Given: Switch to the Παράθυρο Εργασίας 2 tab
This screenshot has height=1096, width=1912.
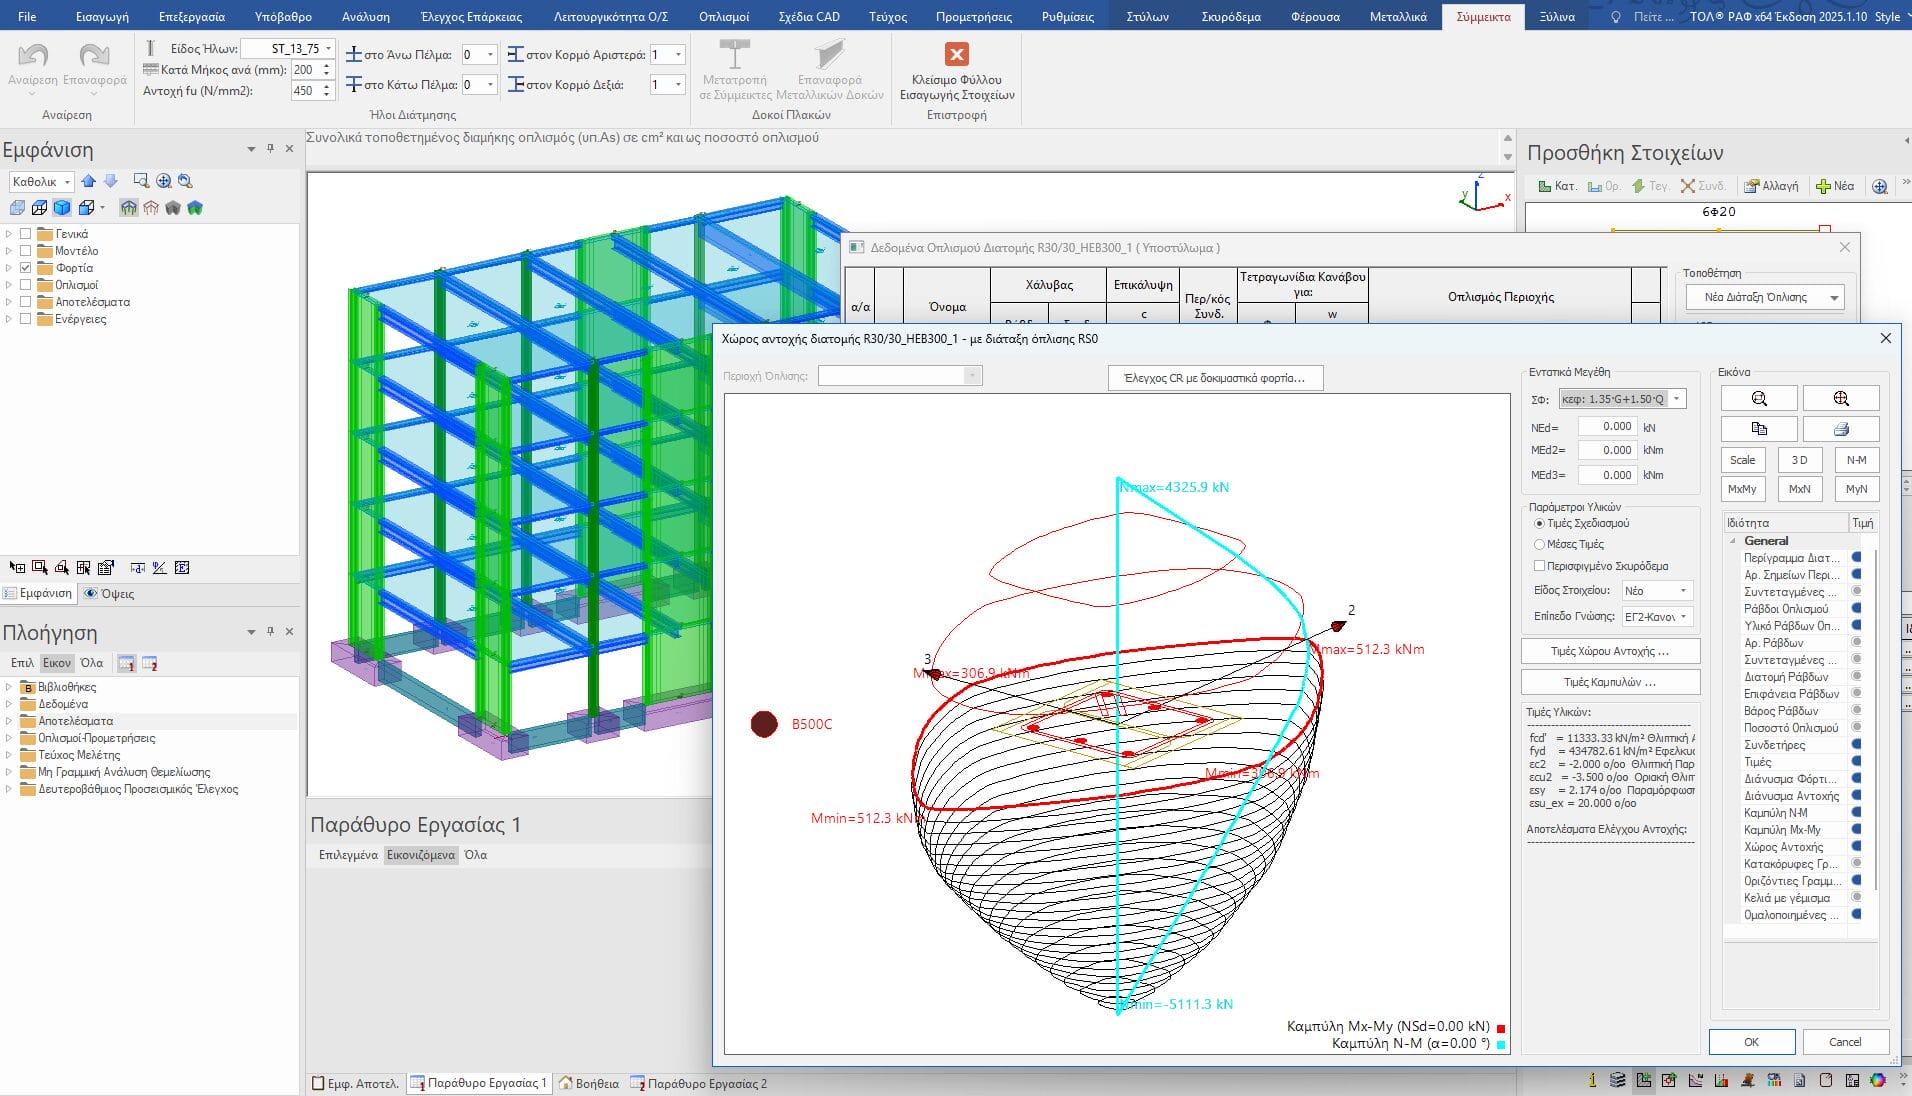Looking at the screenshot, I should tap(706, 1084).
